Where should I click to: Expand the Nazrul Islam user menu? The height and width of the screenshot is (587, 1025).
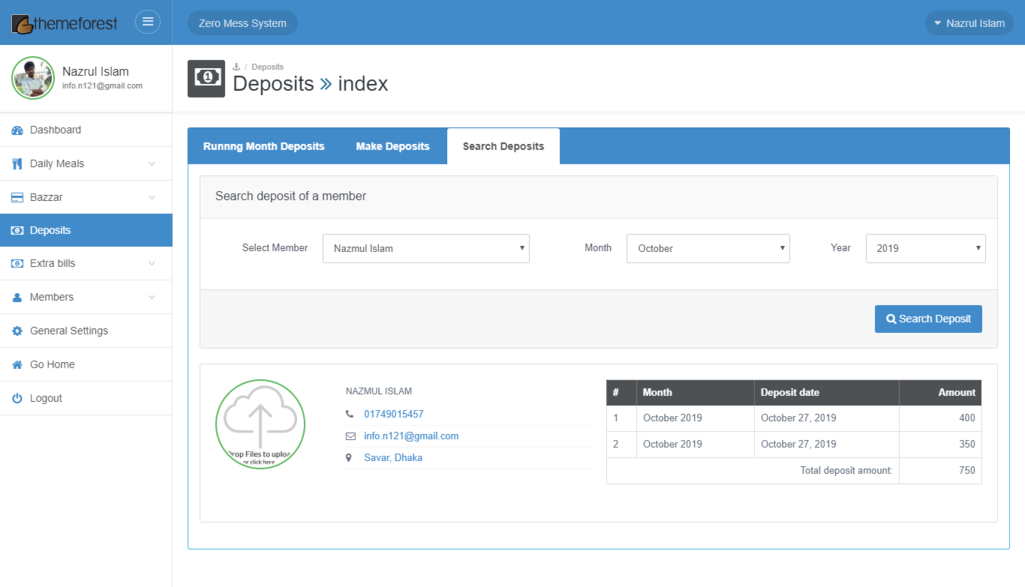point(968,23)
